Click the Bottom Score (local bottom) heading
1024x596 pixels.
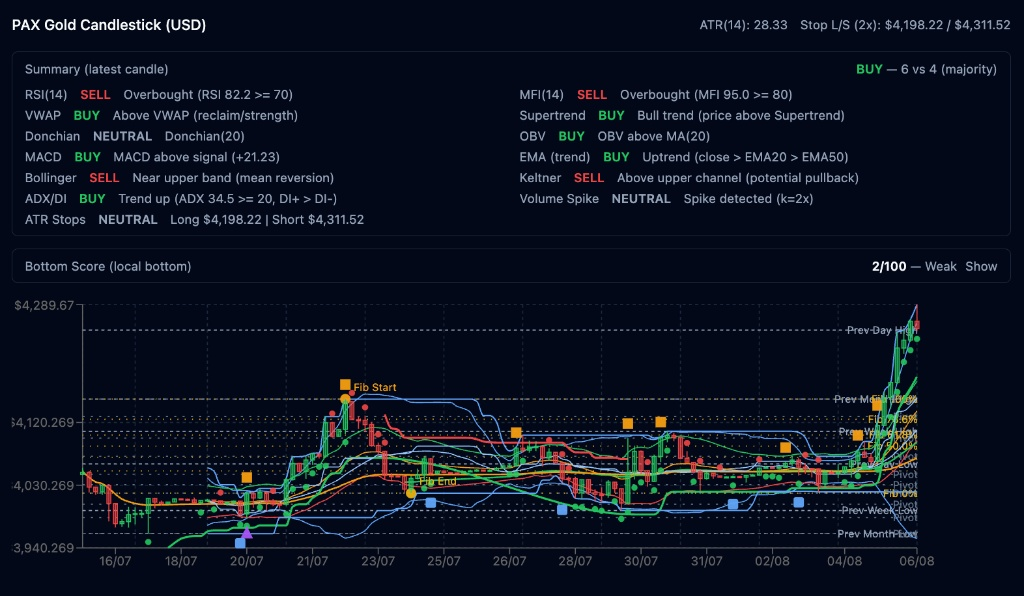coord(108,266)
